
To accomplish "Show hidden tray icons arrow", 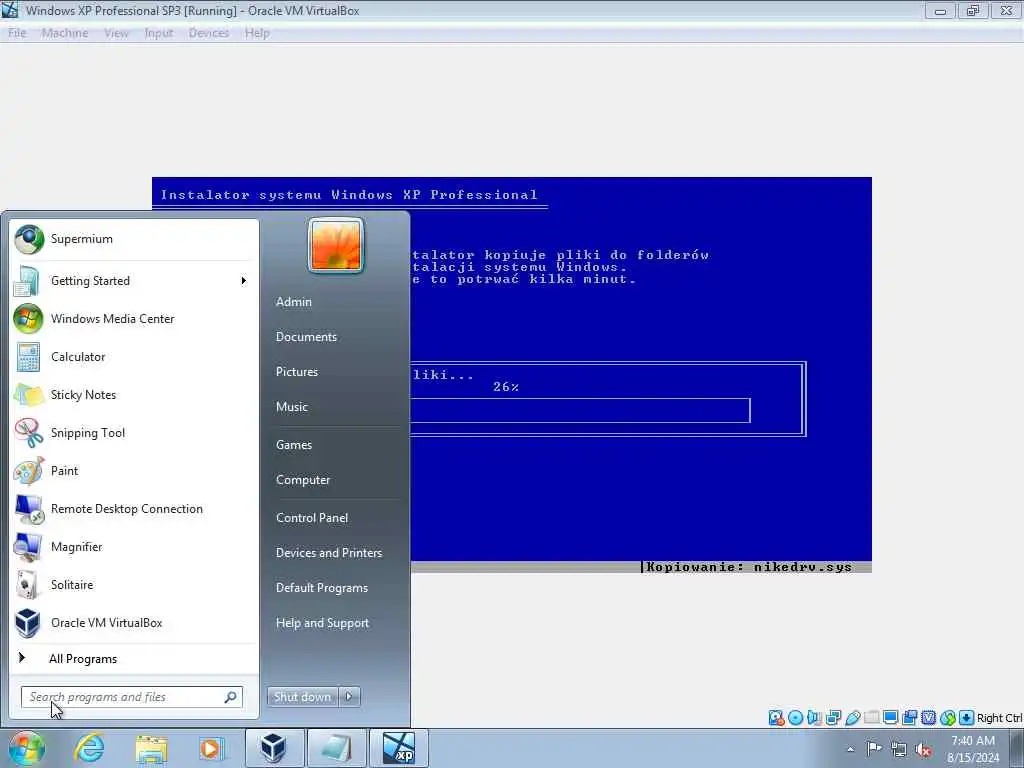I will [x=850, y=750].
